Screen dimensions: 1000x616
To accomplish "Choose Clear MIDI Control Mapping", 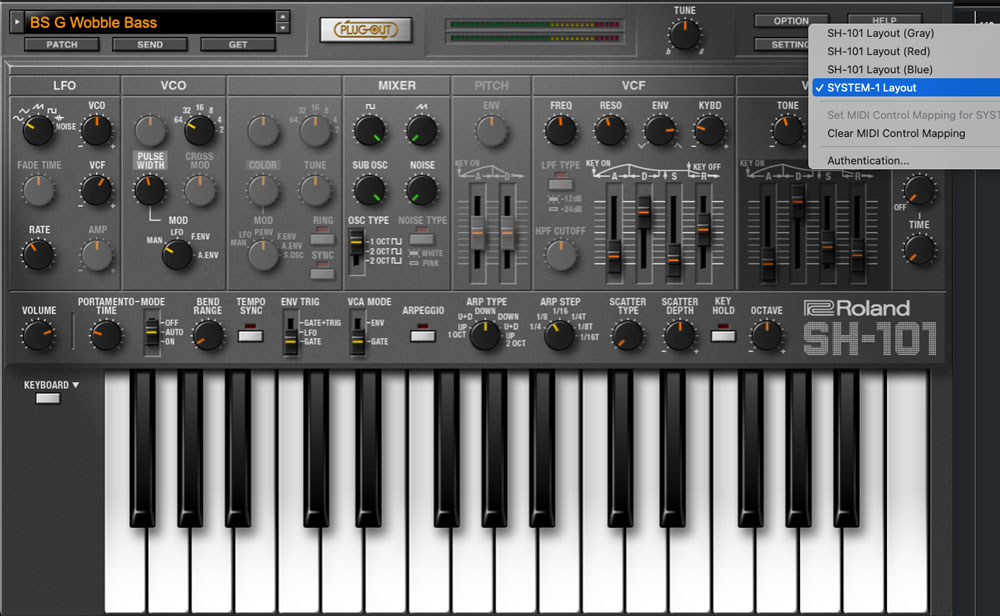I will [x=896, y=133].
